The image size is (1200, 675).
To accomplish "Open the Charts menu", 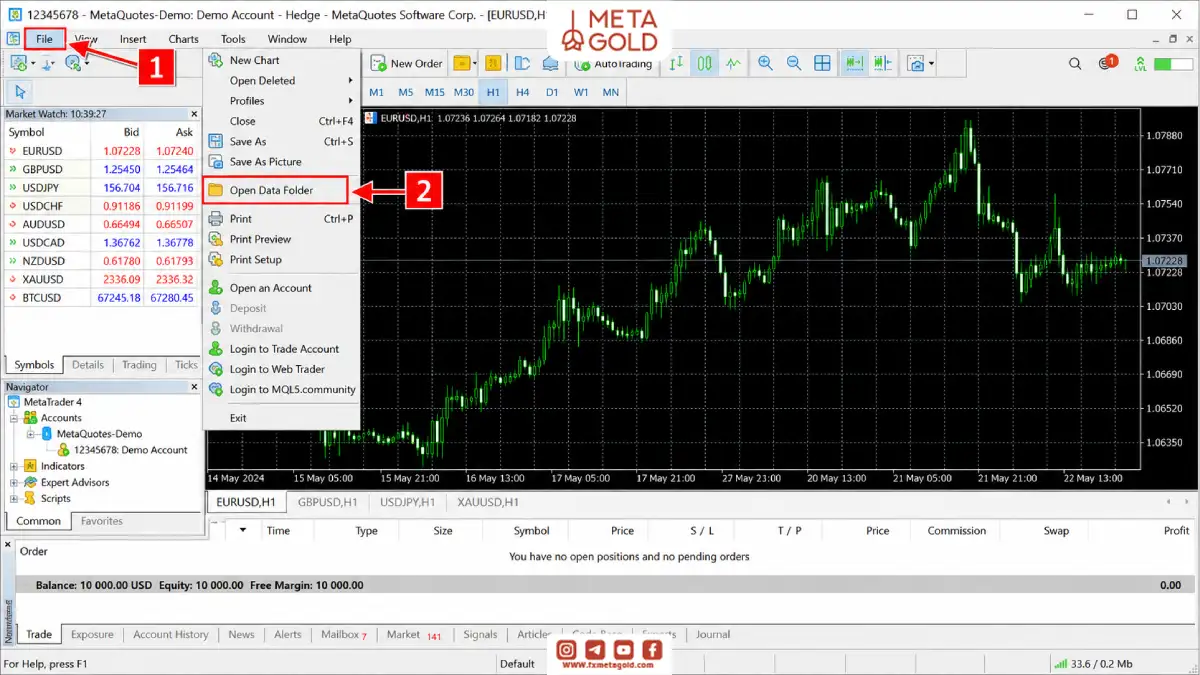I will point(183,39).
